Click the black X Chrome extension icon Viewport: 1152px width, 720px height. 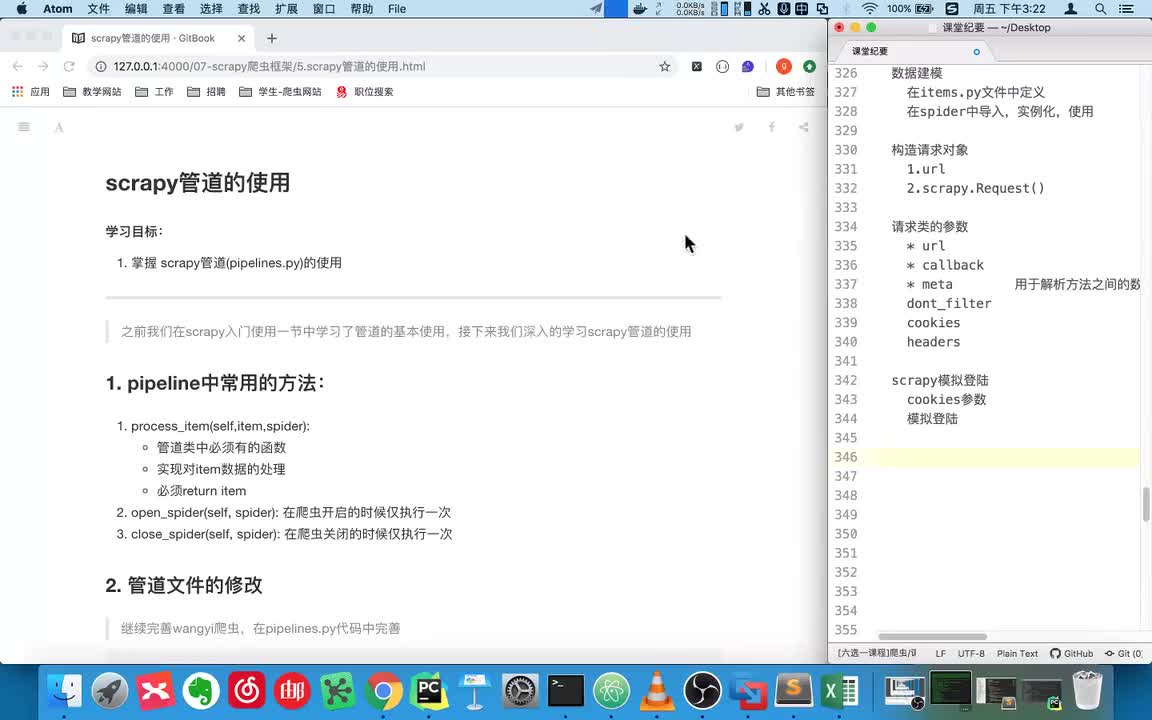(696, 66)
